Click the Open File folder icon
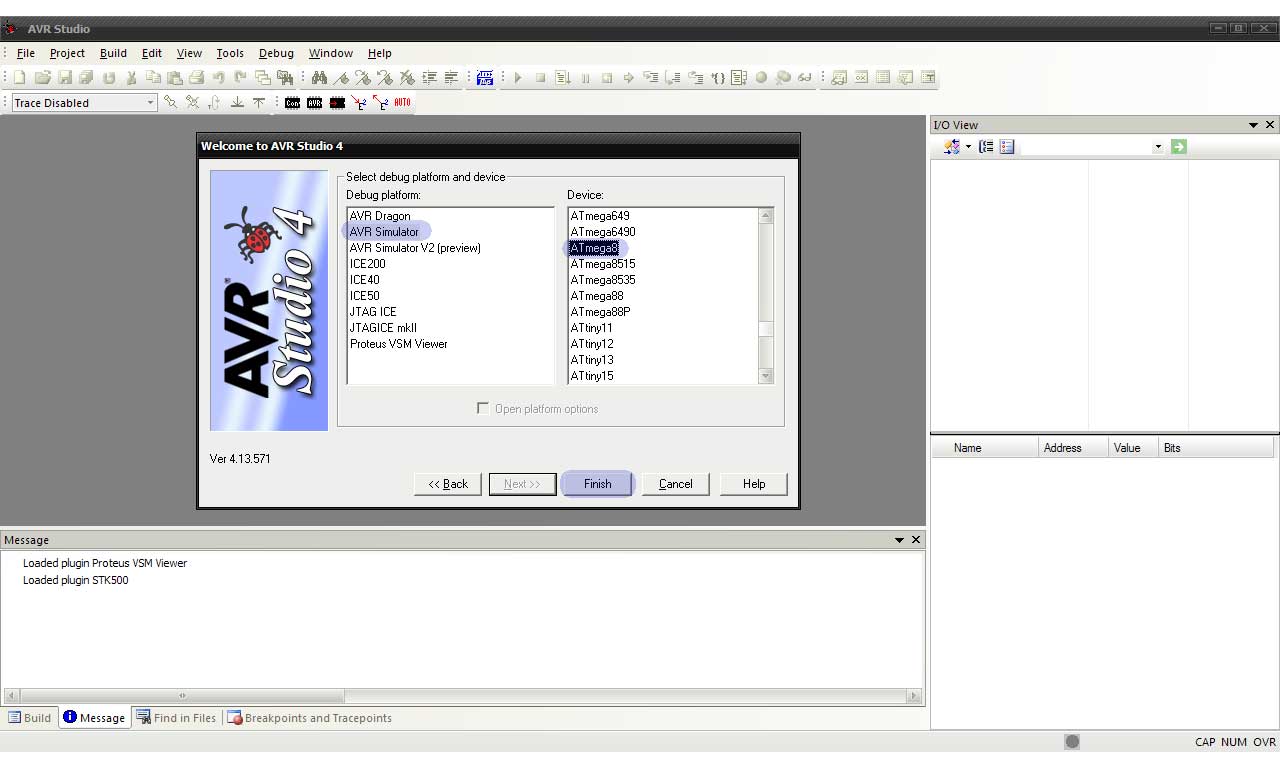Image resolution: width=1280 pixels, height=768 pixels. (42, 78)
